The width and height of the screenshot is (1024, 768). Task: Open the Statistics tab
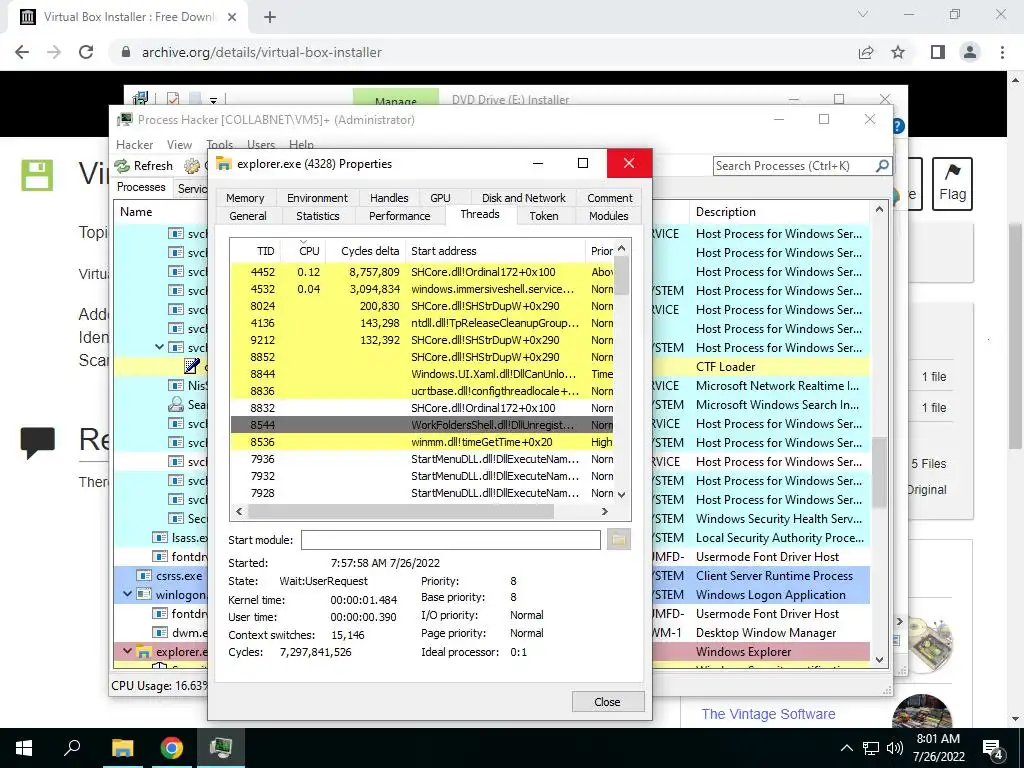pyautogui.click(x=317, y=216)
